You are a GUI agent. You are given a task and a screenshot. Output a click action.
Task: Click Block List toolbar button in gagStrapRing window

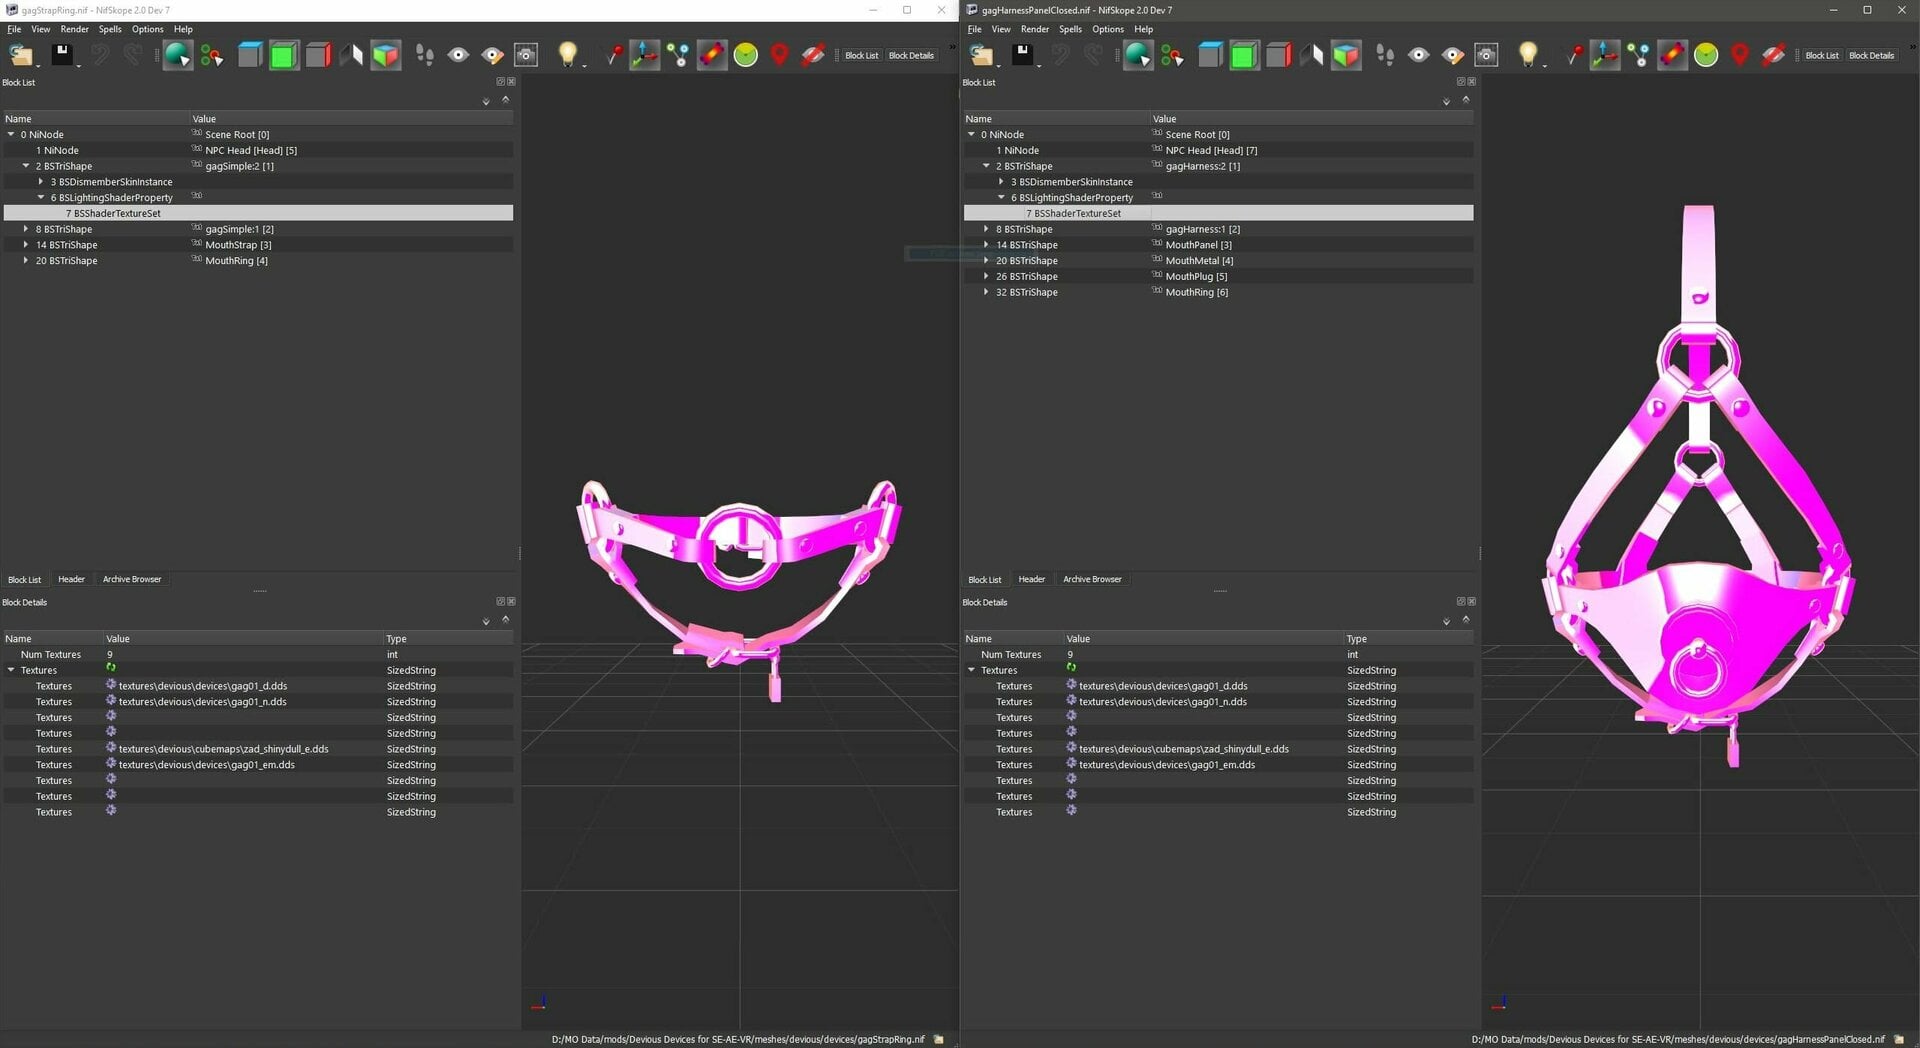[861, 55]
